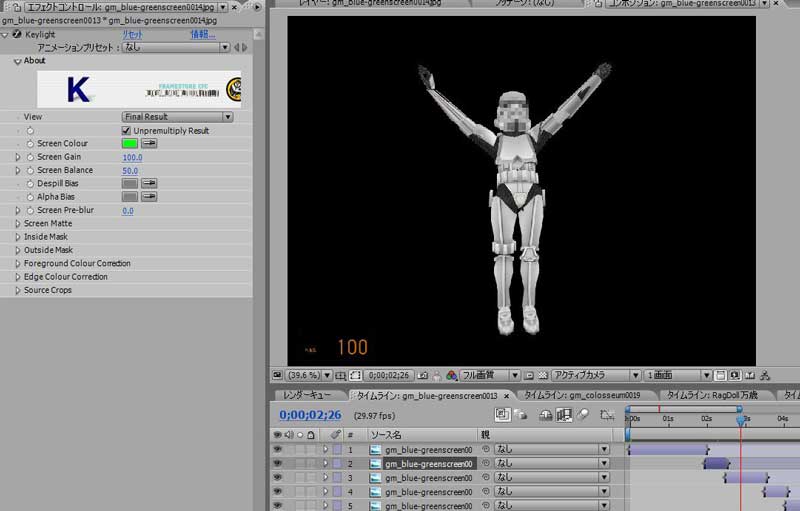
Task: Expand Foreground Colour Correction group
Action: [x=18, y=264]
